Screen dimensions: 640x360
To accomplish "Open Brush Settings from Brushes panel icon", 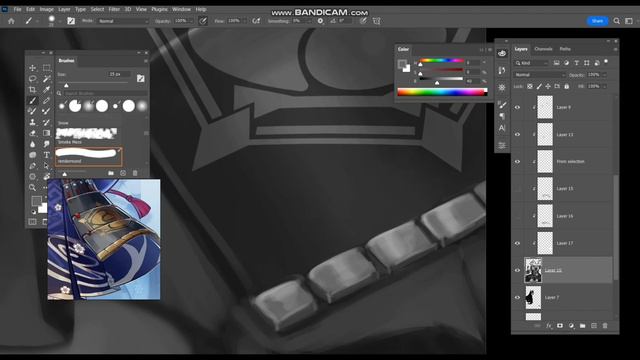I will point(140,78).
